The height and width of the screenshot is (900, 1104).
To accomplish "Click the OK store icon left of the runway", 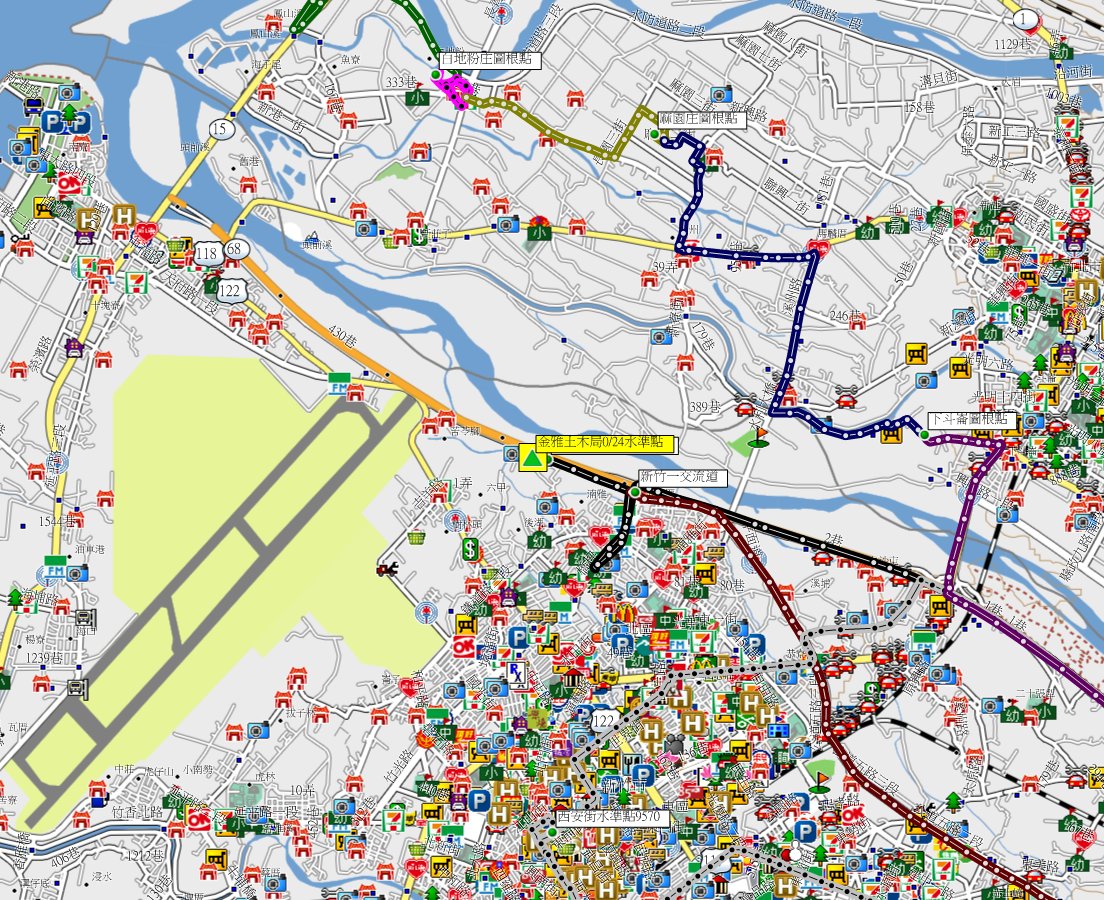I will pyautogui.click(x=199, y=818).
